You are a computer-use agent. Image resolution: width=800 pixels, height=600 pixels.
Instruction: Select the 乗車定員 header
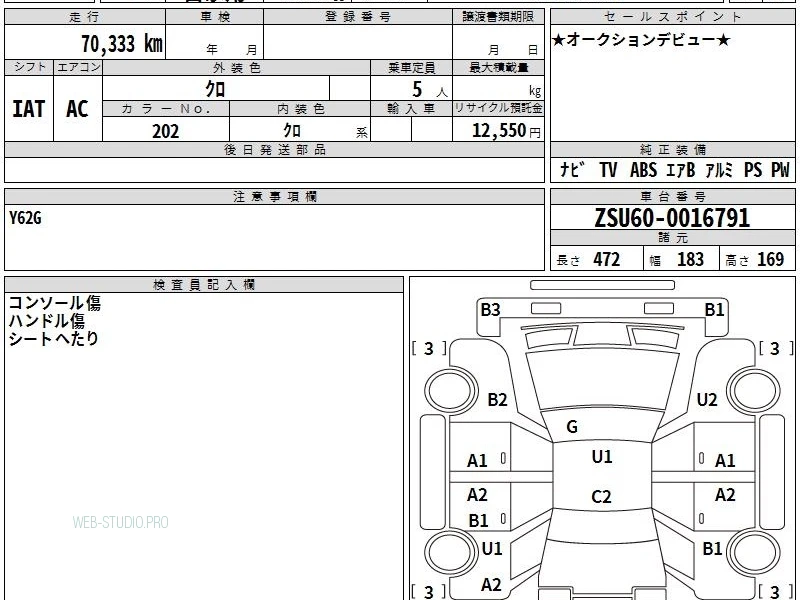tap(411, 67)
